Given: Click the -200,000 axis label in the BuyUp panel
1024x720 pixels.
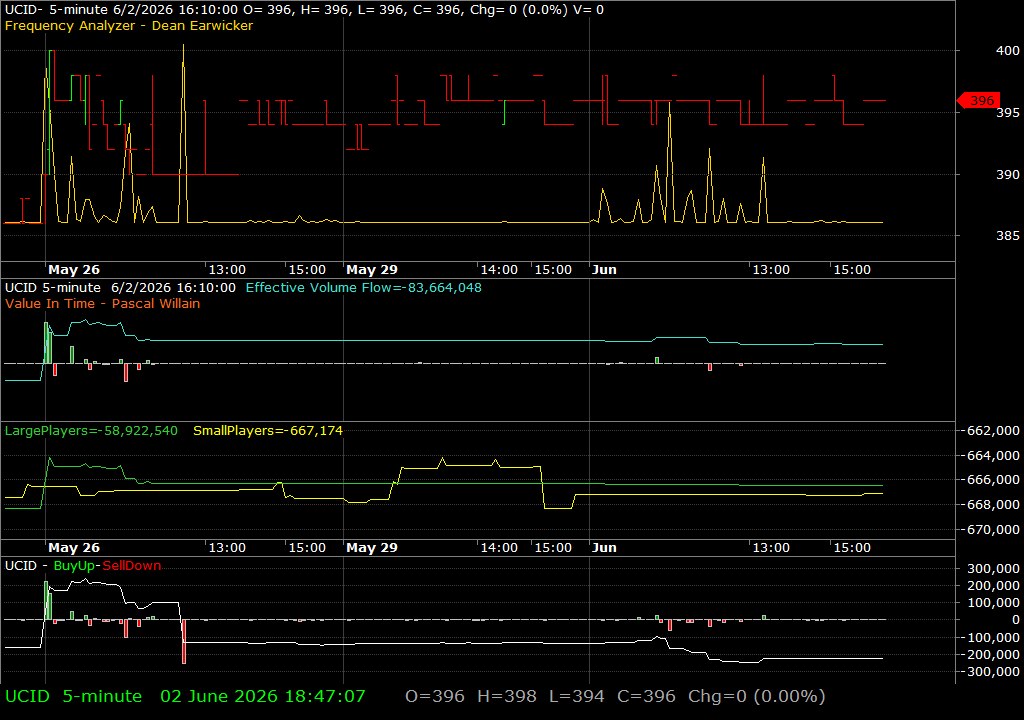Looking at the screenshot, I should [991, 655].
